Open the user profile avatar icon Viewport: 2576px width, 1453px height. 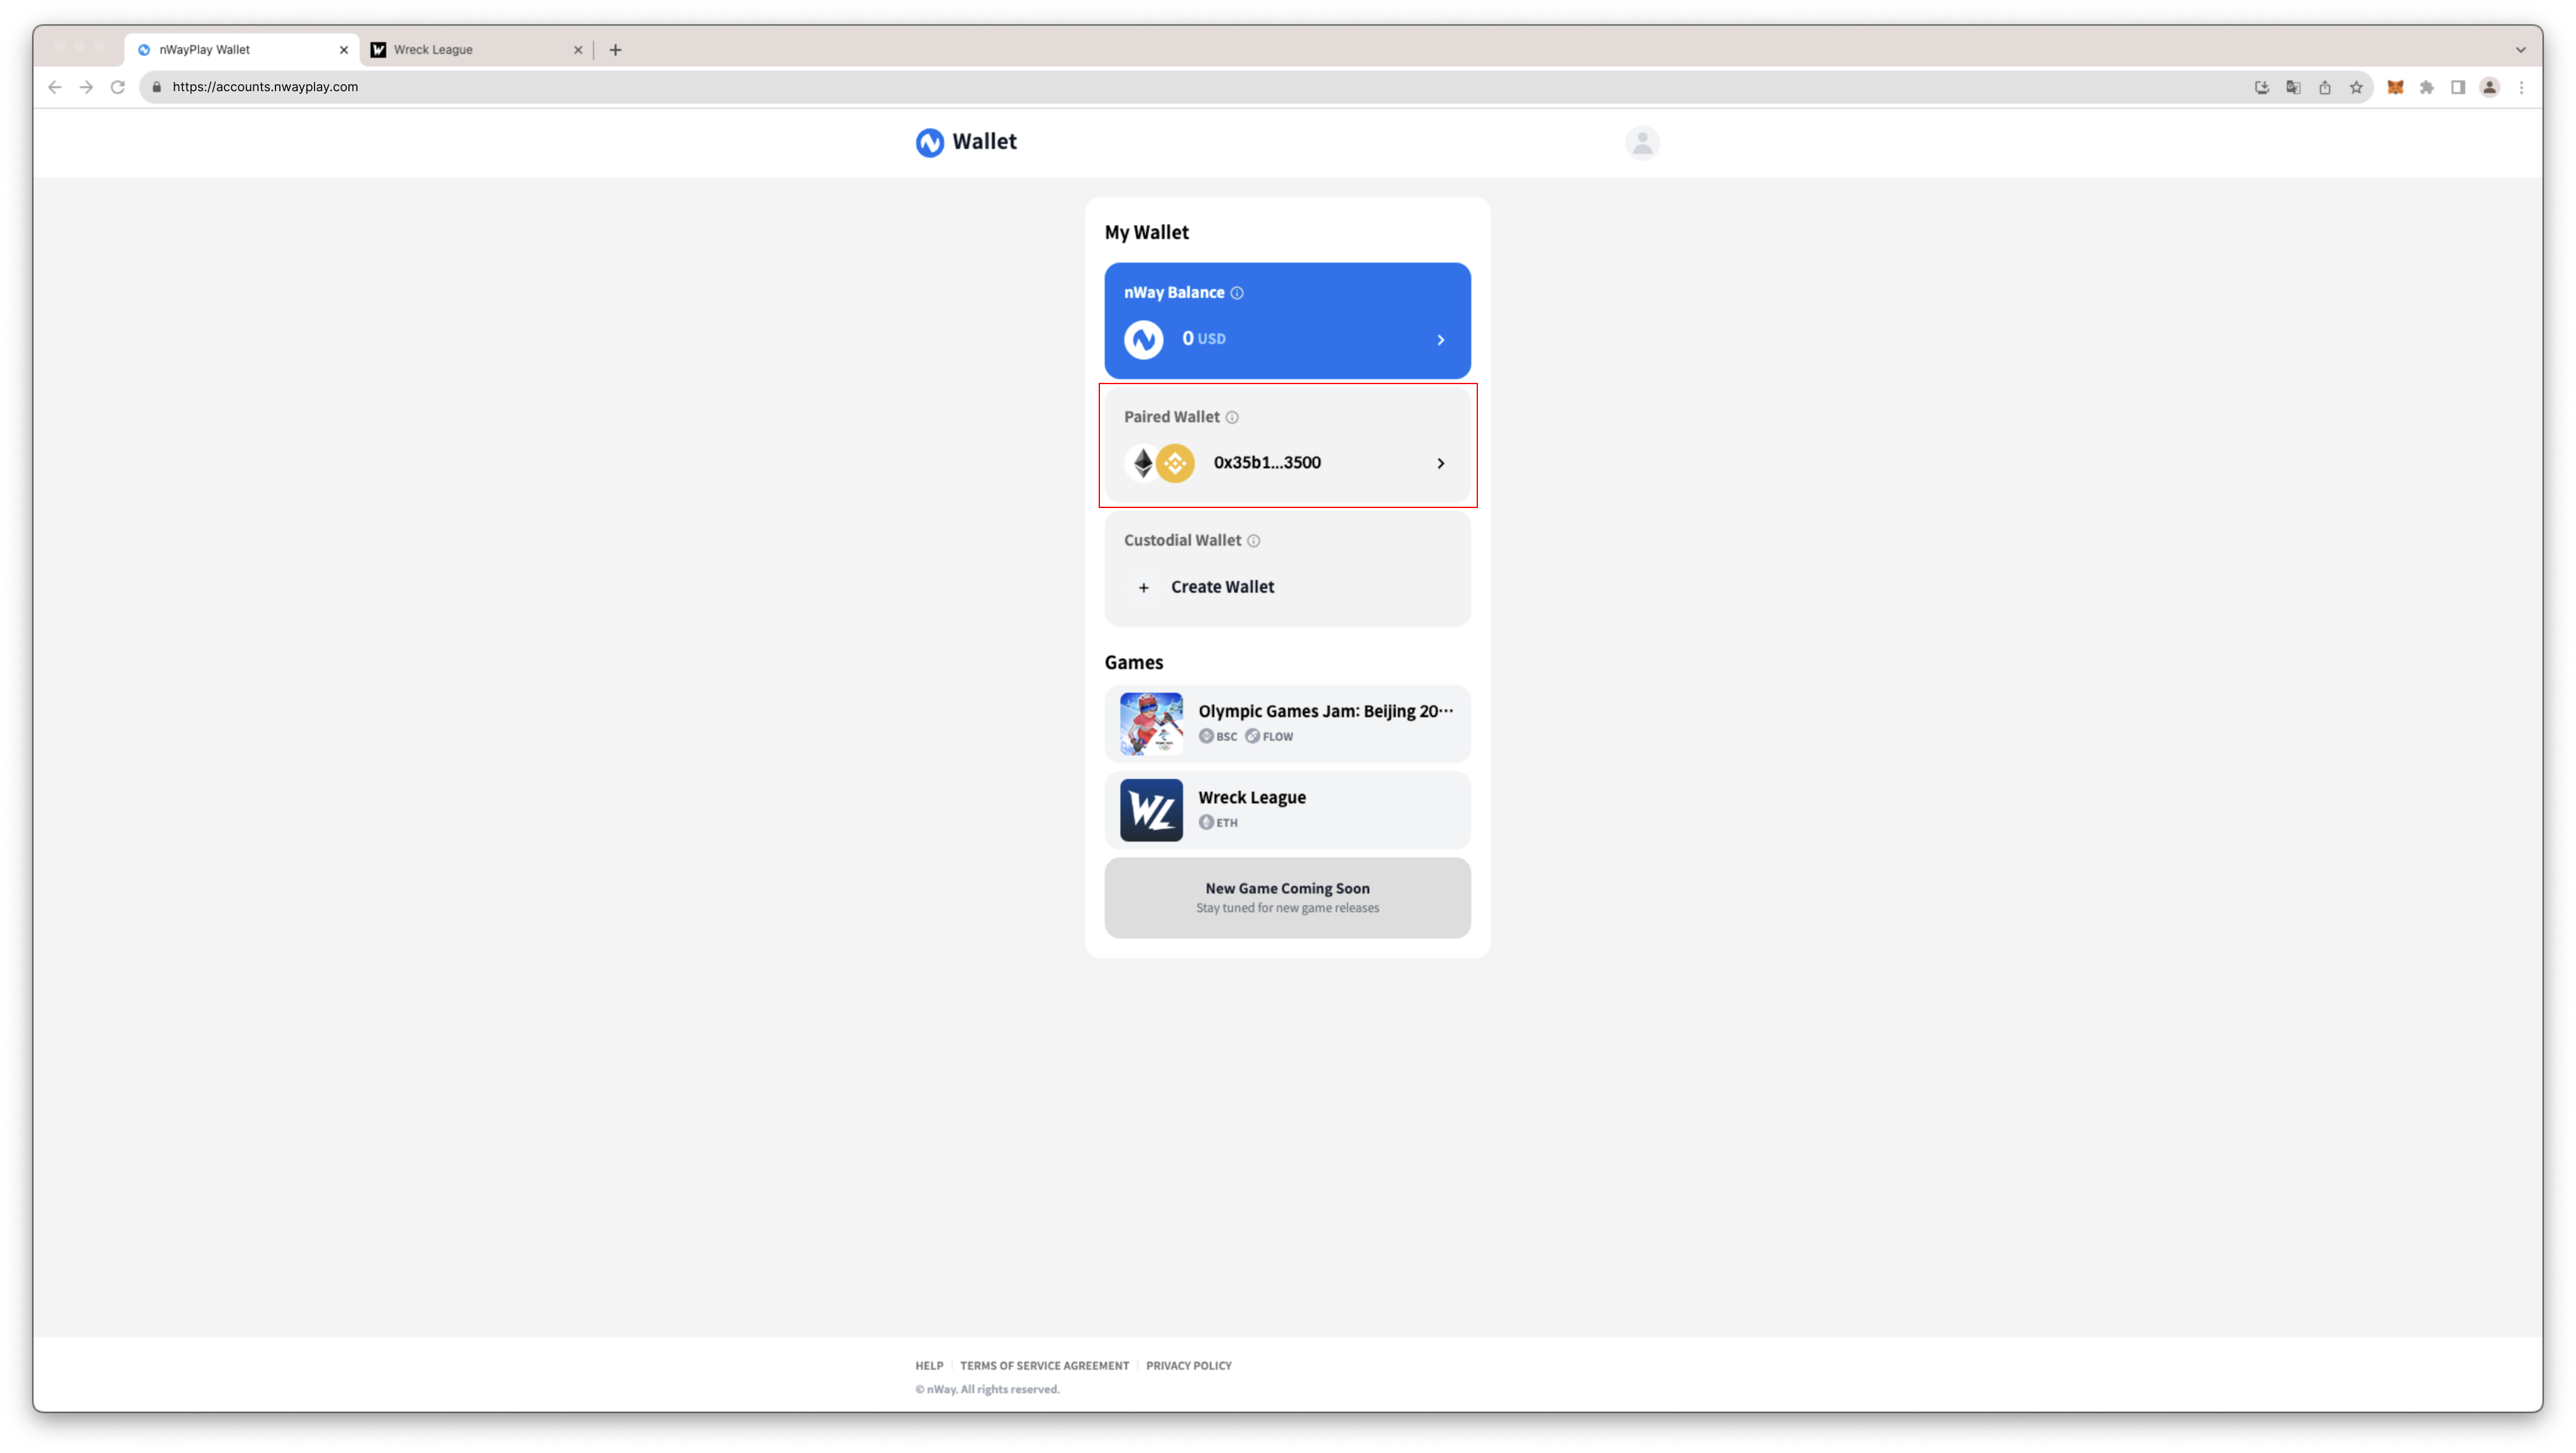(1642, 143)
